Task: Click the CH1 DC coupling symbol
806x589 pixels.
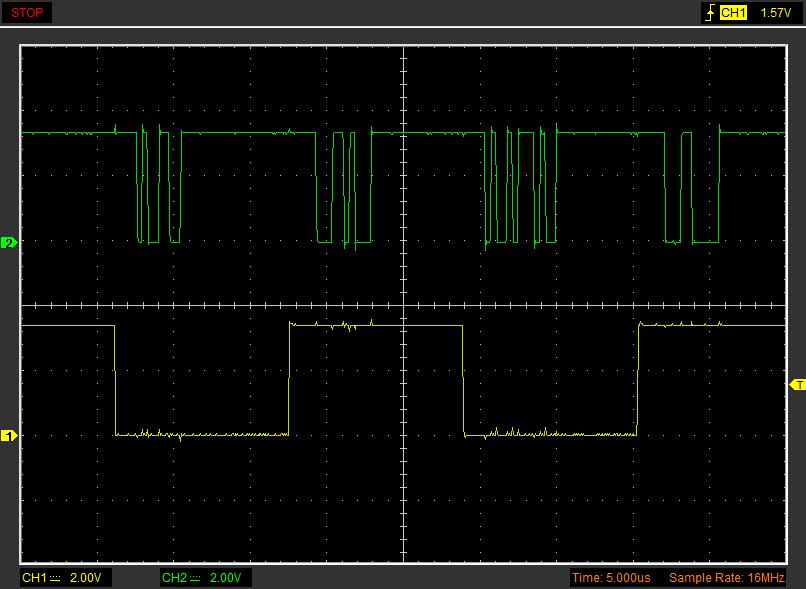Action: coord(55,578)
